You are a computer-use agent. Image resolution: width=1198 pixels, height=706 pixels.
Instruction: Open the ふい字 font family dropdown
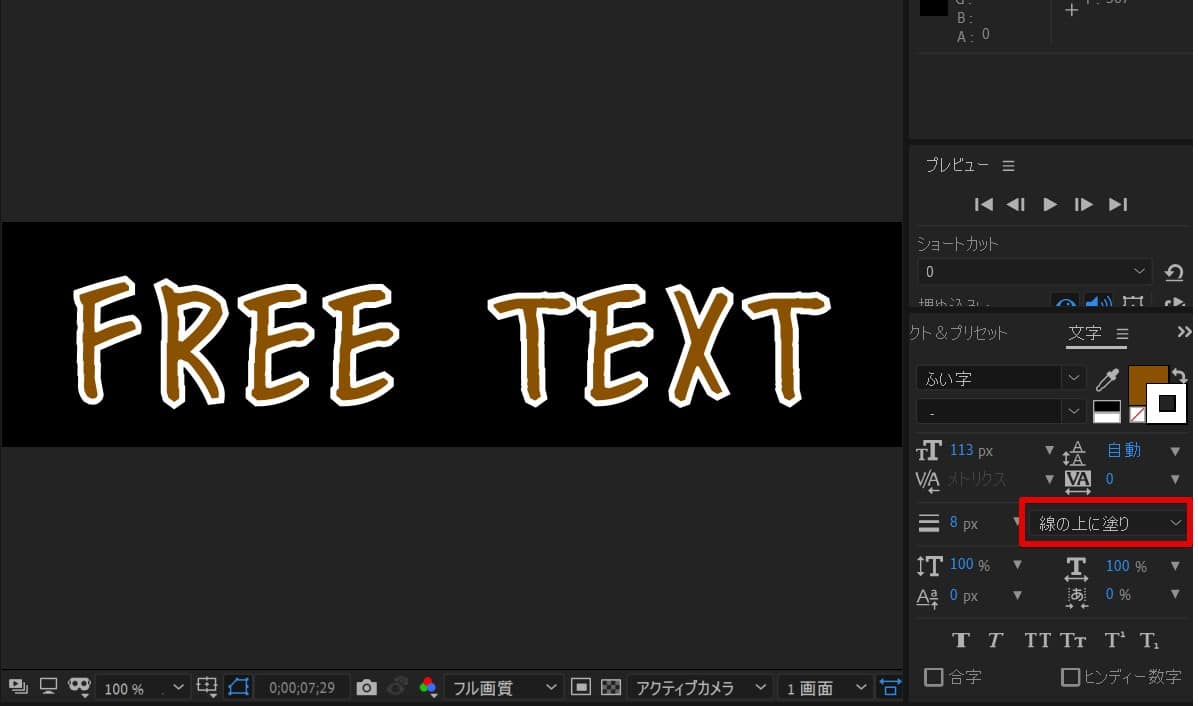point(1074,379)
